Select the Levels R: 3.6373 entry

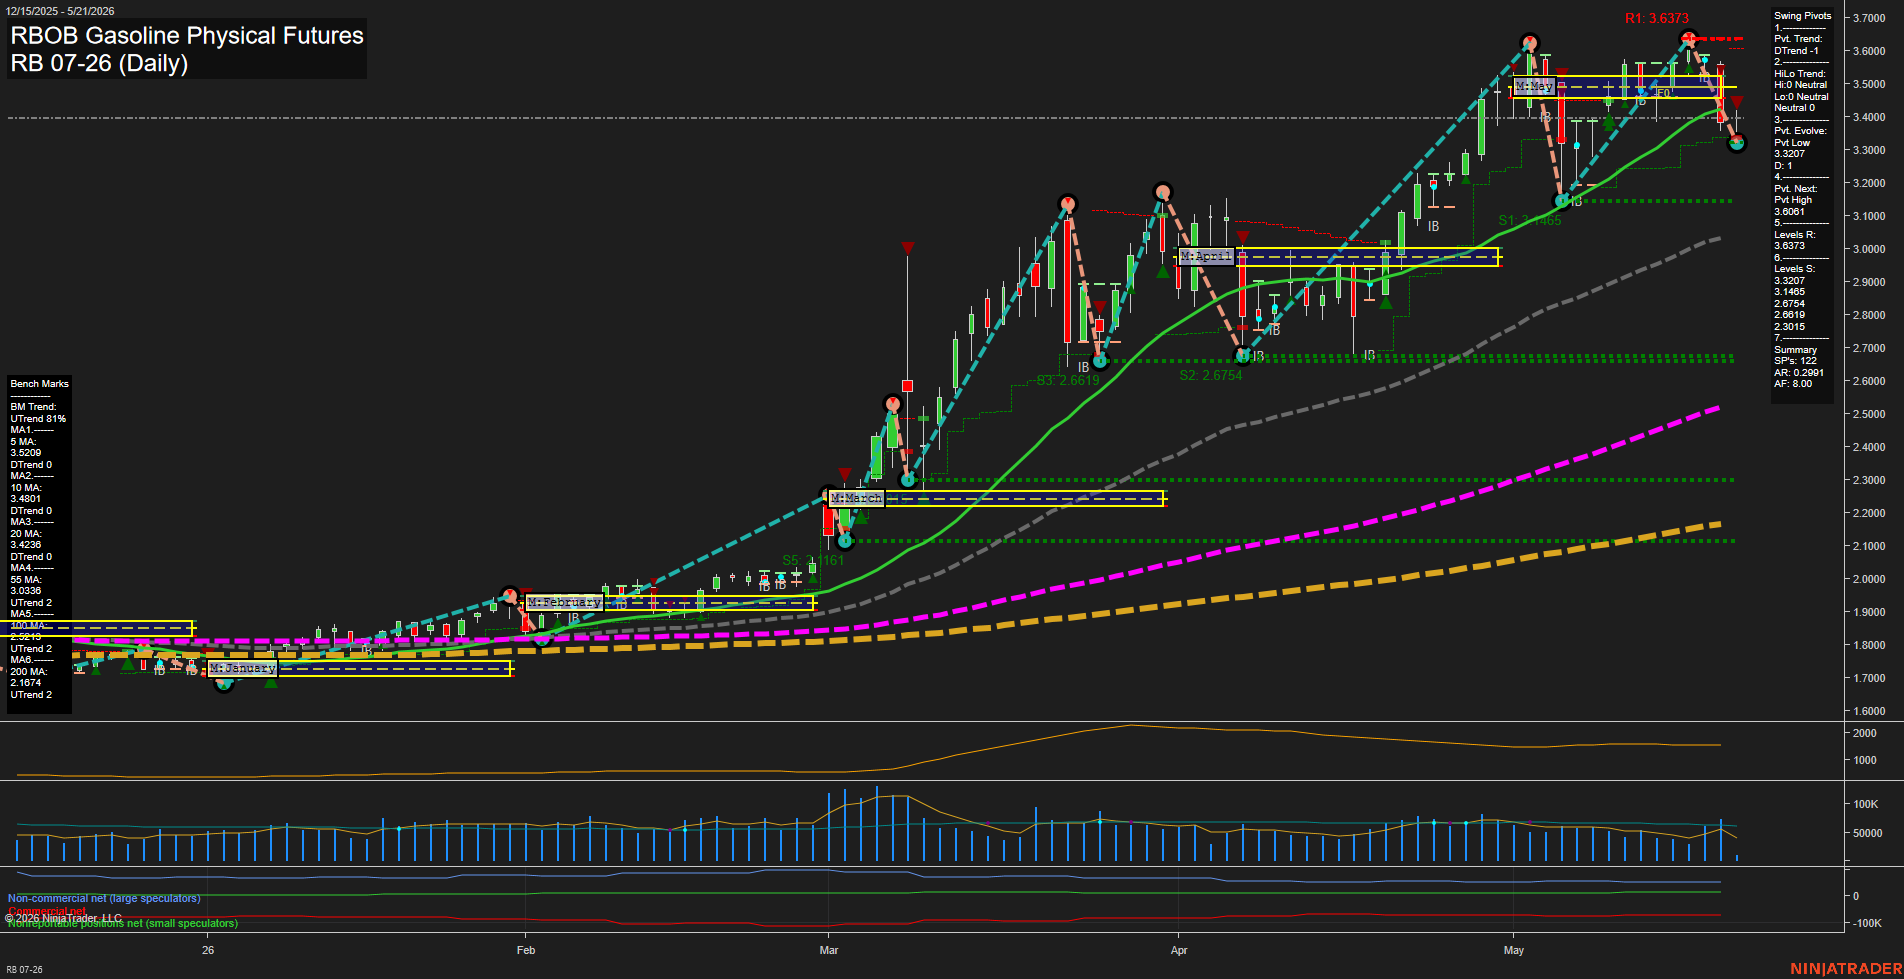coord(1795,240)
